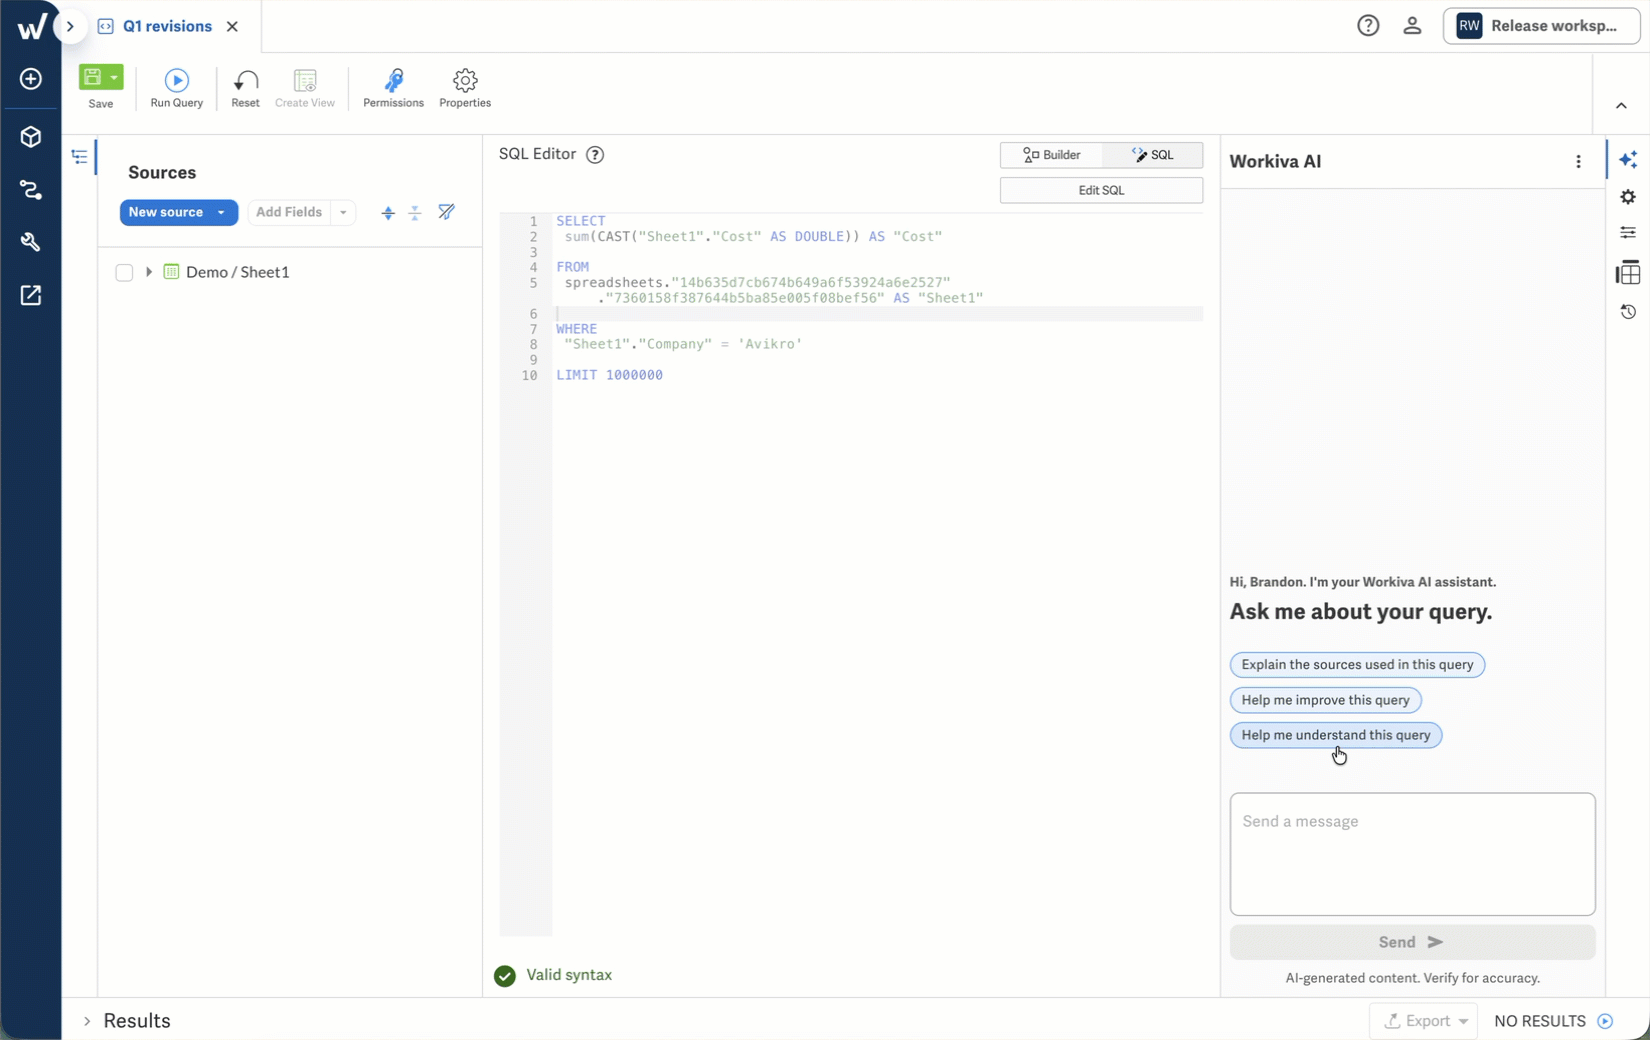Open the history icon in right rail

[x=1628, y=312]
